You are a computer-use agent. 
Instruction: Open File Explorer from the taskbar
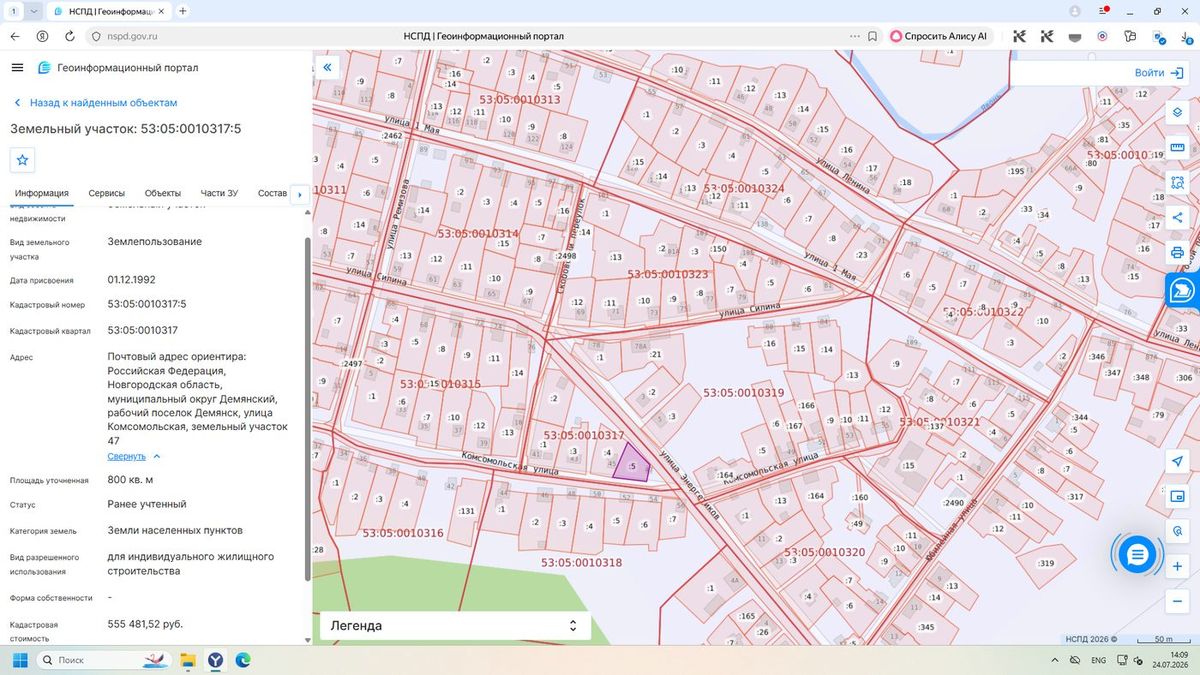tap(187, 660)
